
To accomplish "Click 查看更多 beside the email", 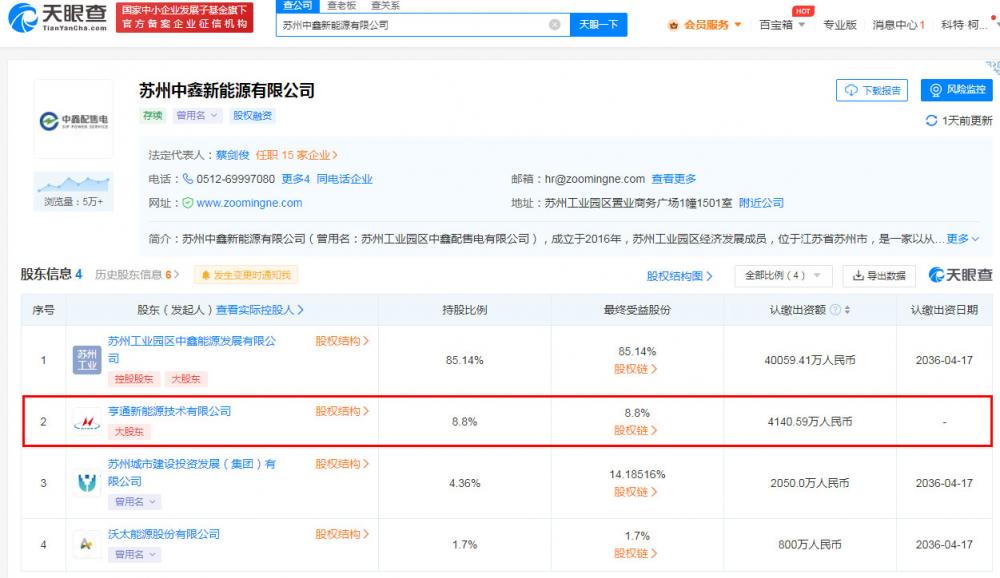I will click(673, 179).
